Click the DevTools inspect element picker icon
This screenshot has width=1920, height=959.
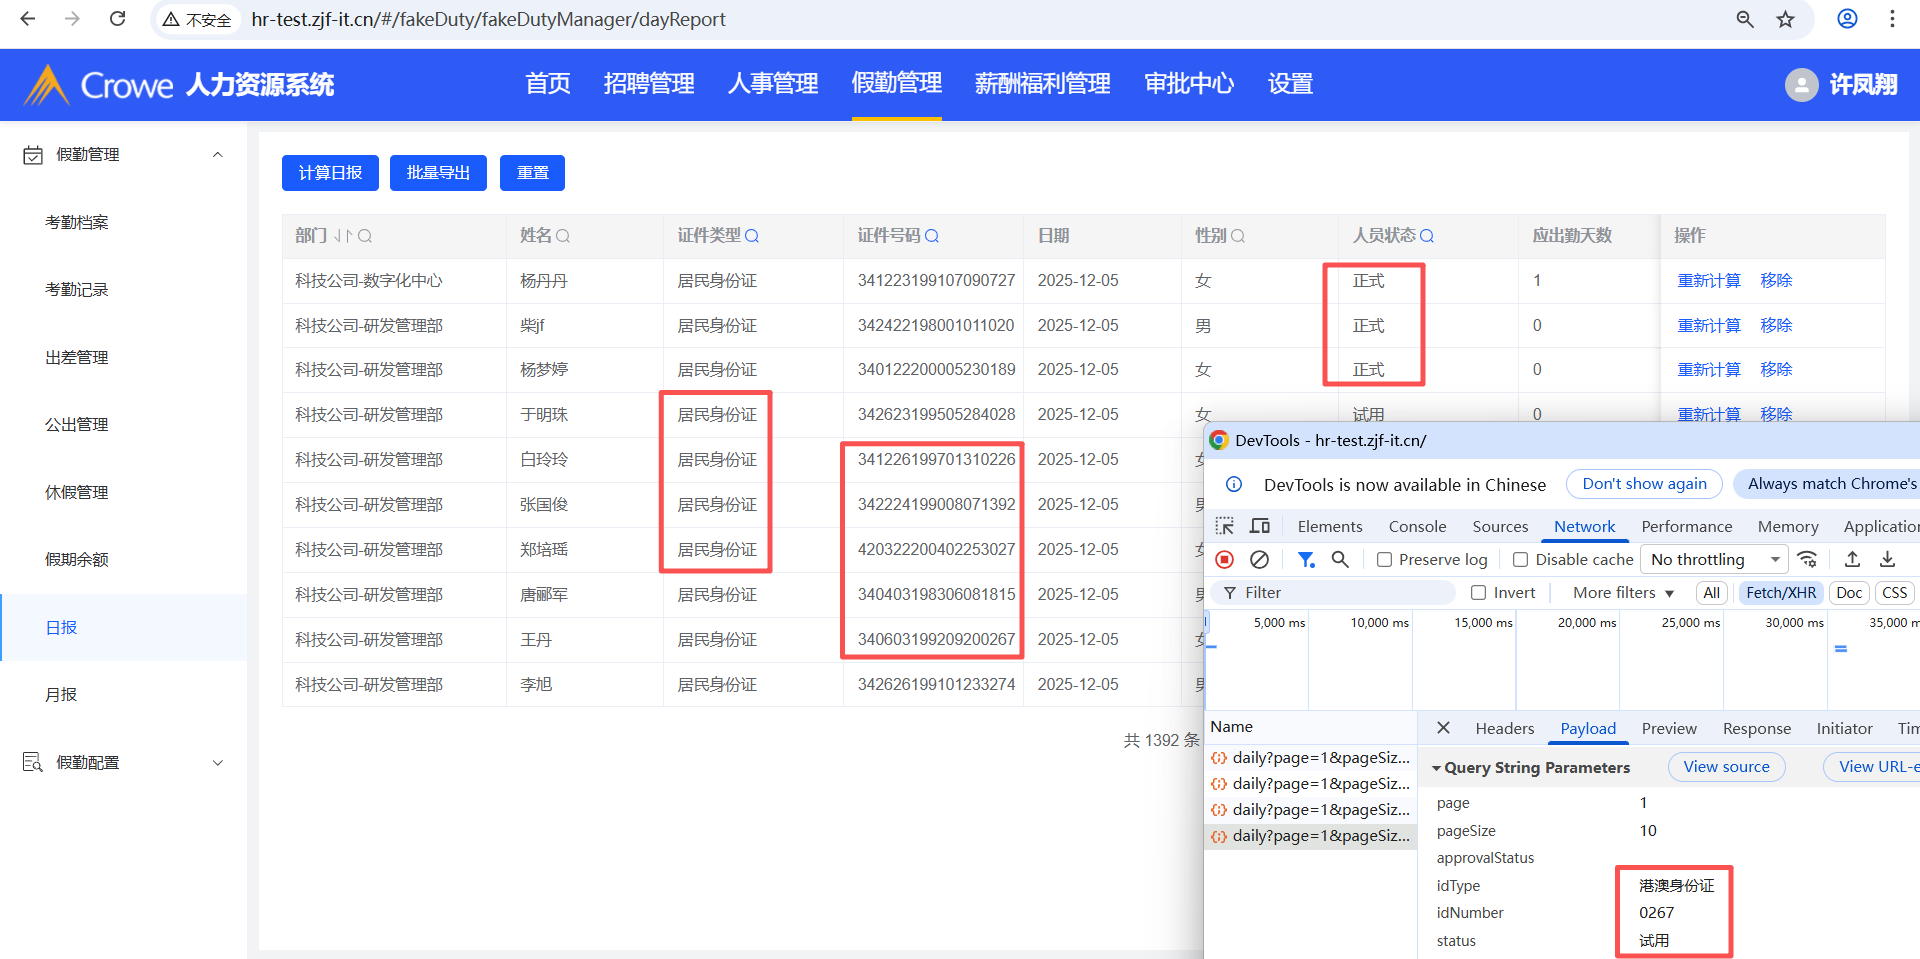coord(1224,527)
